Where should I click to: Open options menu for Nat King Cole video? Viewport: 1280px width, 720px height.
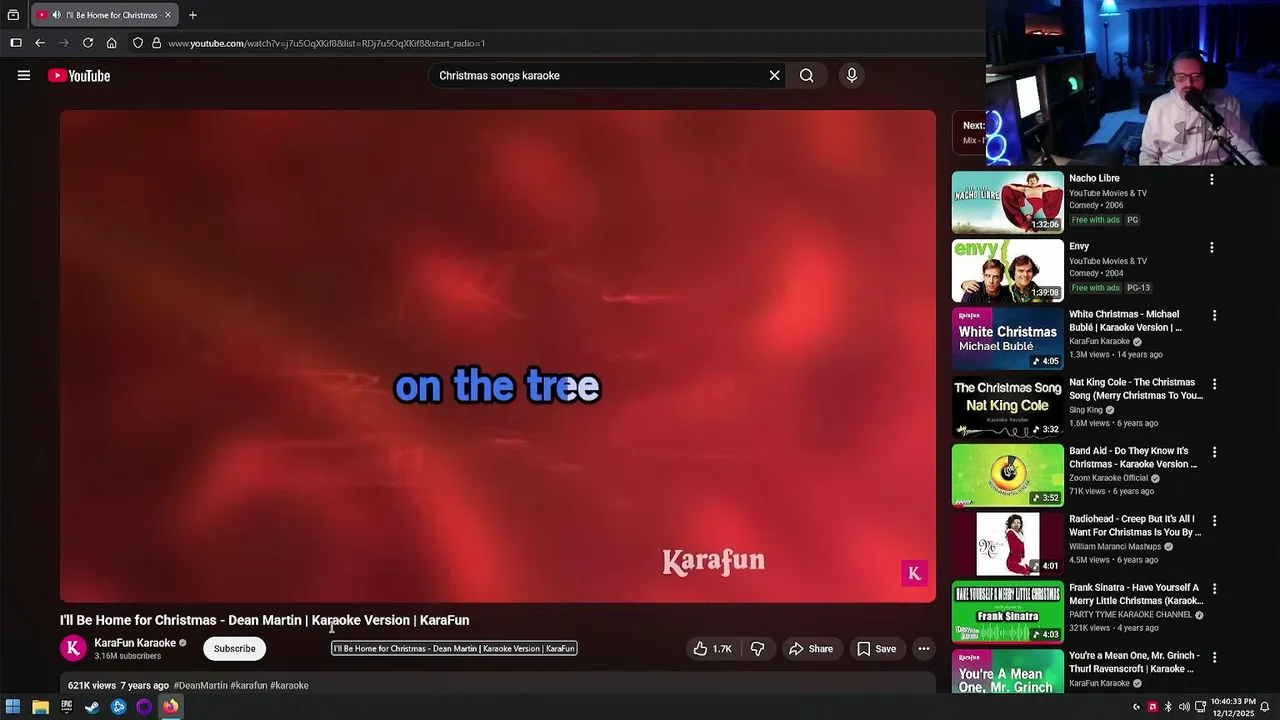click(x=1215, y=384)
